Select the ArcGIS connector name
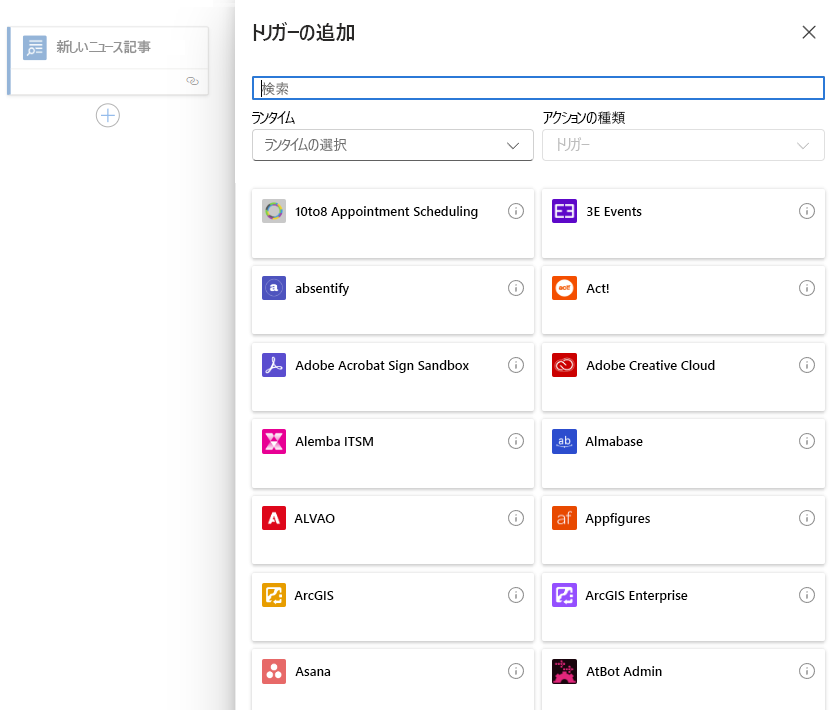840x710 pixels. [314, 596]
